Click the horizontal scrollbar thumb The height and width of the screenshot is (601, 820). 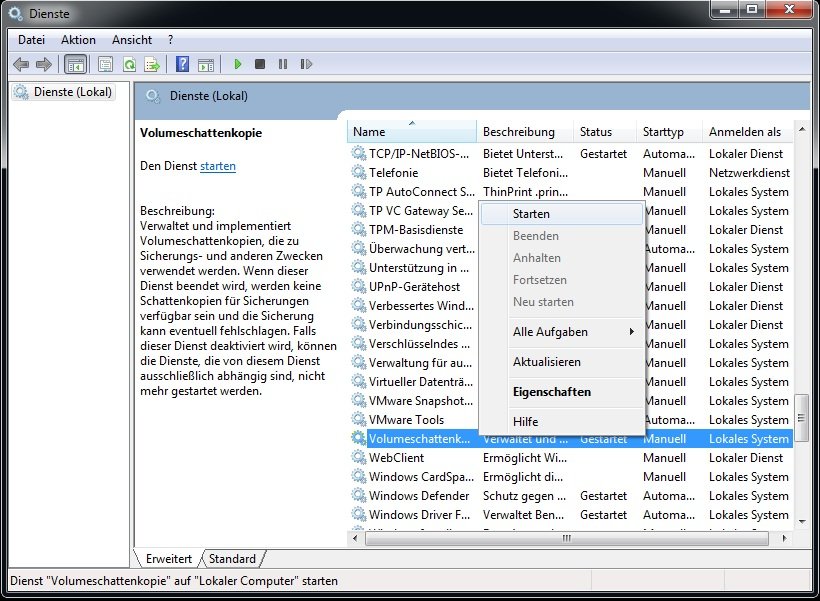click(x=565, y=538)
